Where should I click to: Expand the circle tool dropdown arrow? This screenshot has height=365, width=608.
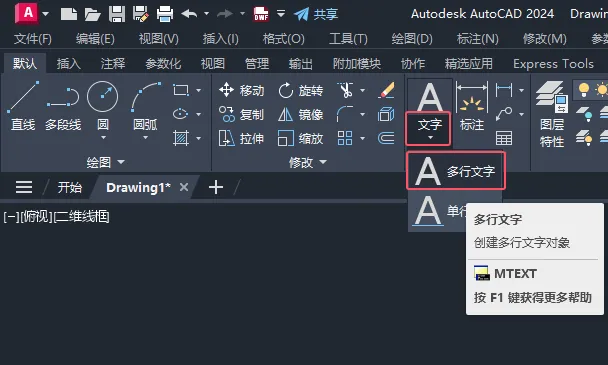[103, 138]
